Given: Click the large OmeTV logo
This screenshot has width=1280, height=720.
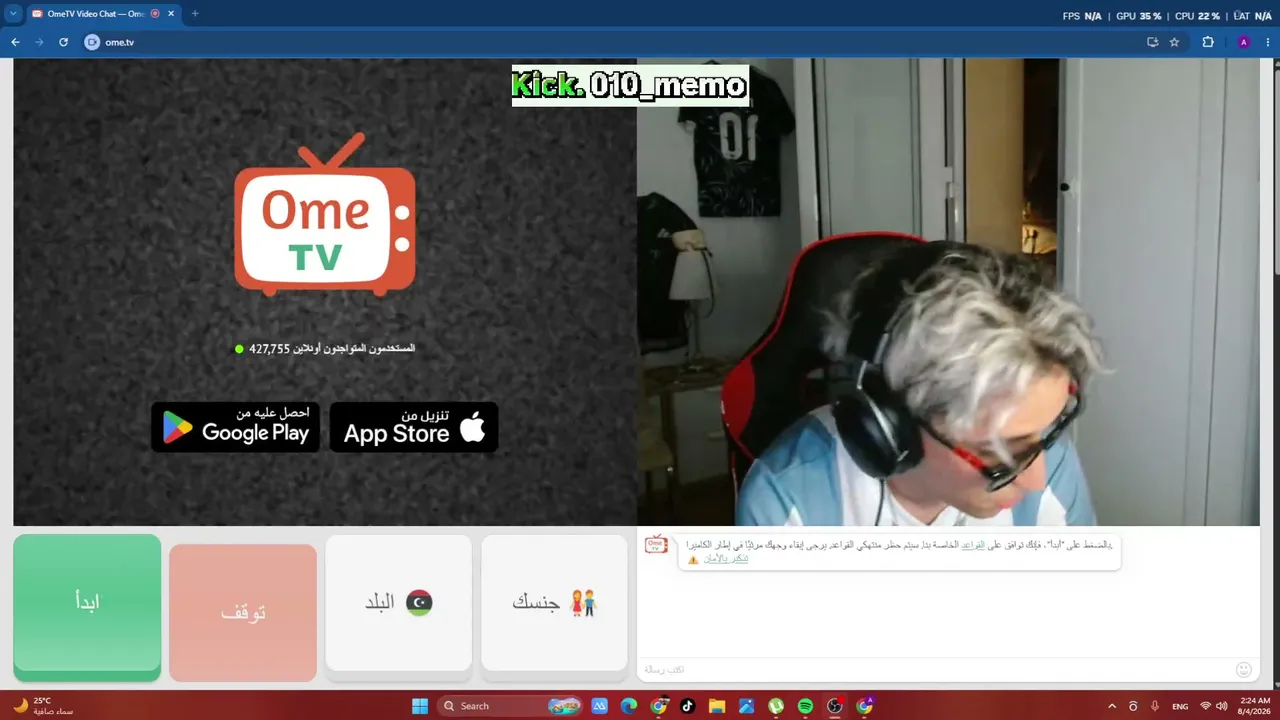Looking at the screenshot, I should coord(325,215).
